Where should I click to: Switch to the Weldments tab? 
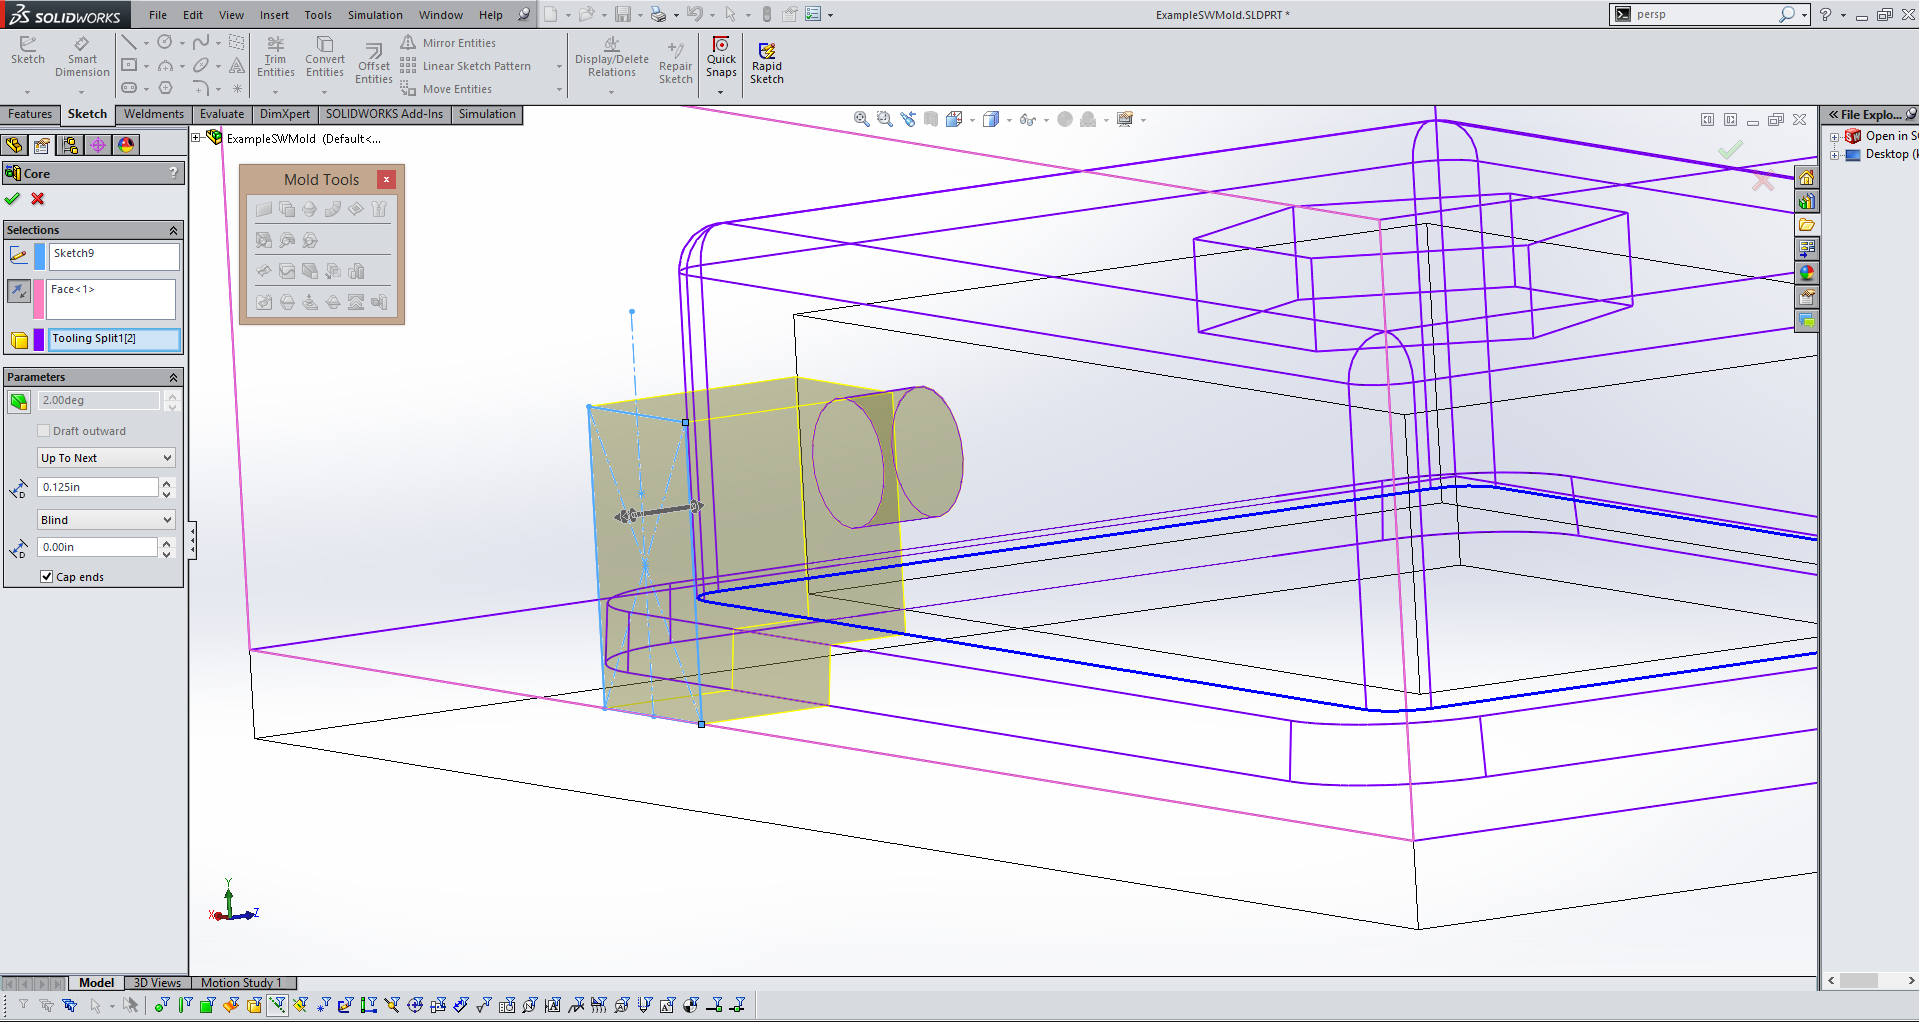[153, 114]
